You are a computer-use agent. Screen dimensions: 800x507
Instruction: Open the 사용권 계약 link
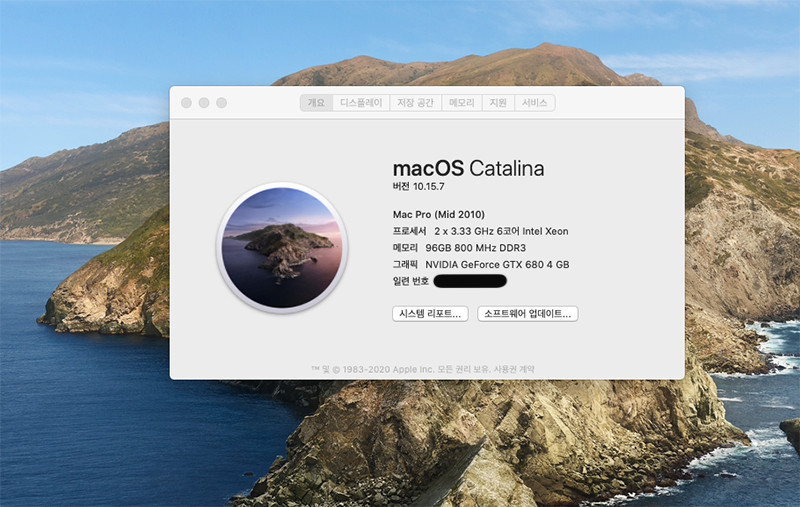click(518, 369)
